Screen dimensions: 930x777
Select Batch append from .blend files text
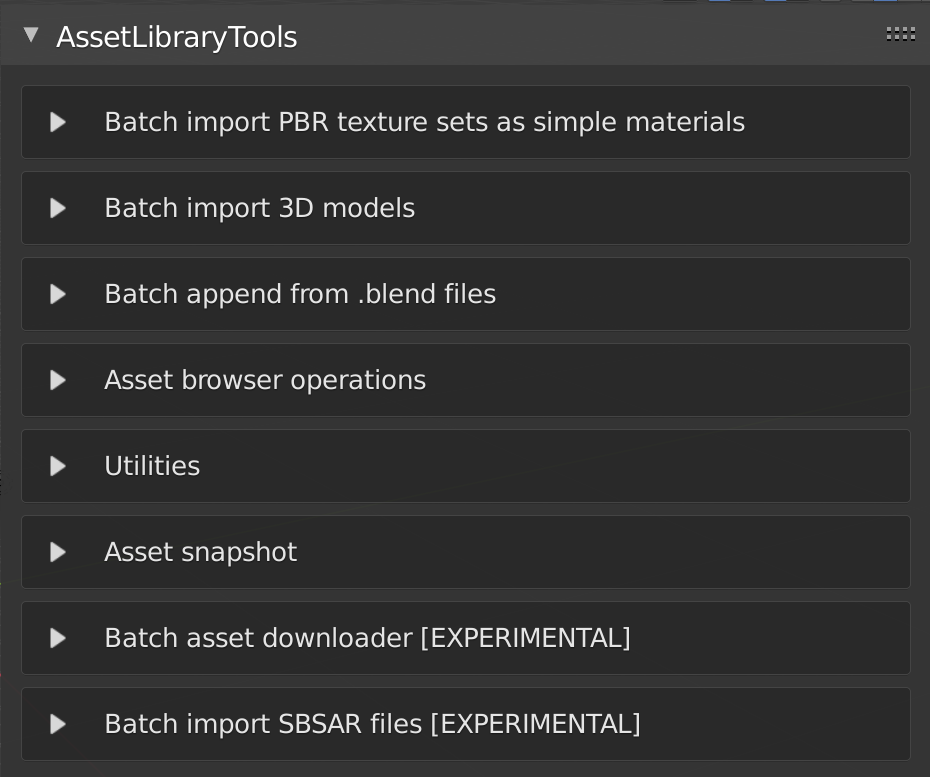point(300,294)
